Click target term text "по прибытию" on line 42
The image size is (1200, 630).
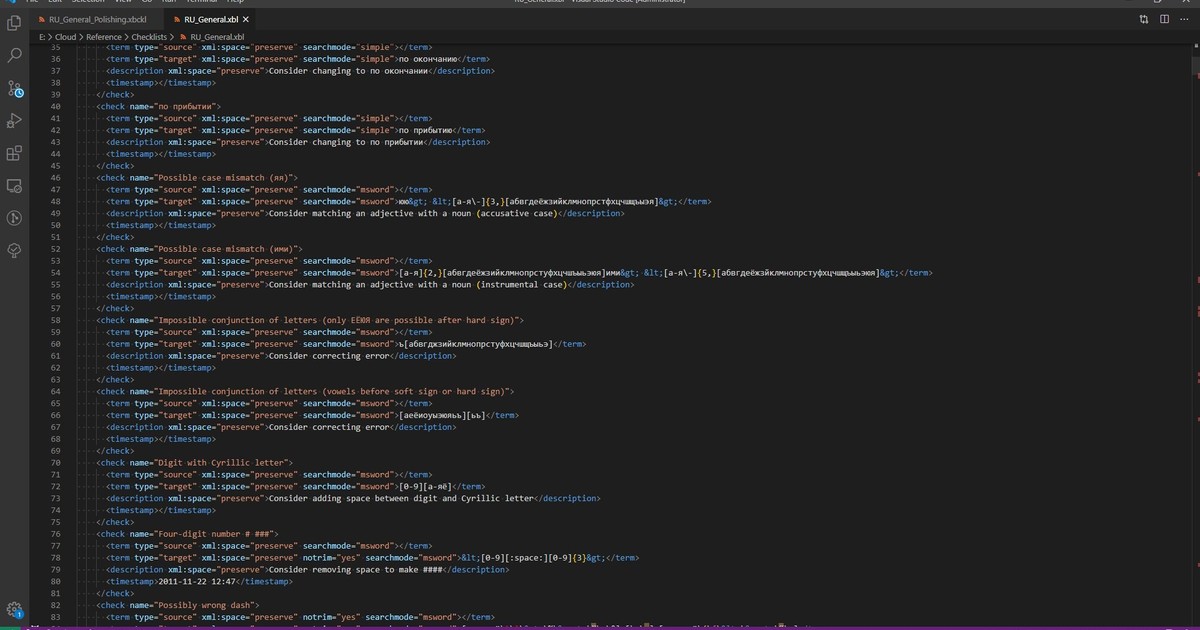tap(425, 130)
